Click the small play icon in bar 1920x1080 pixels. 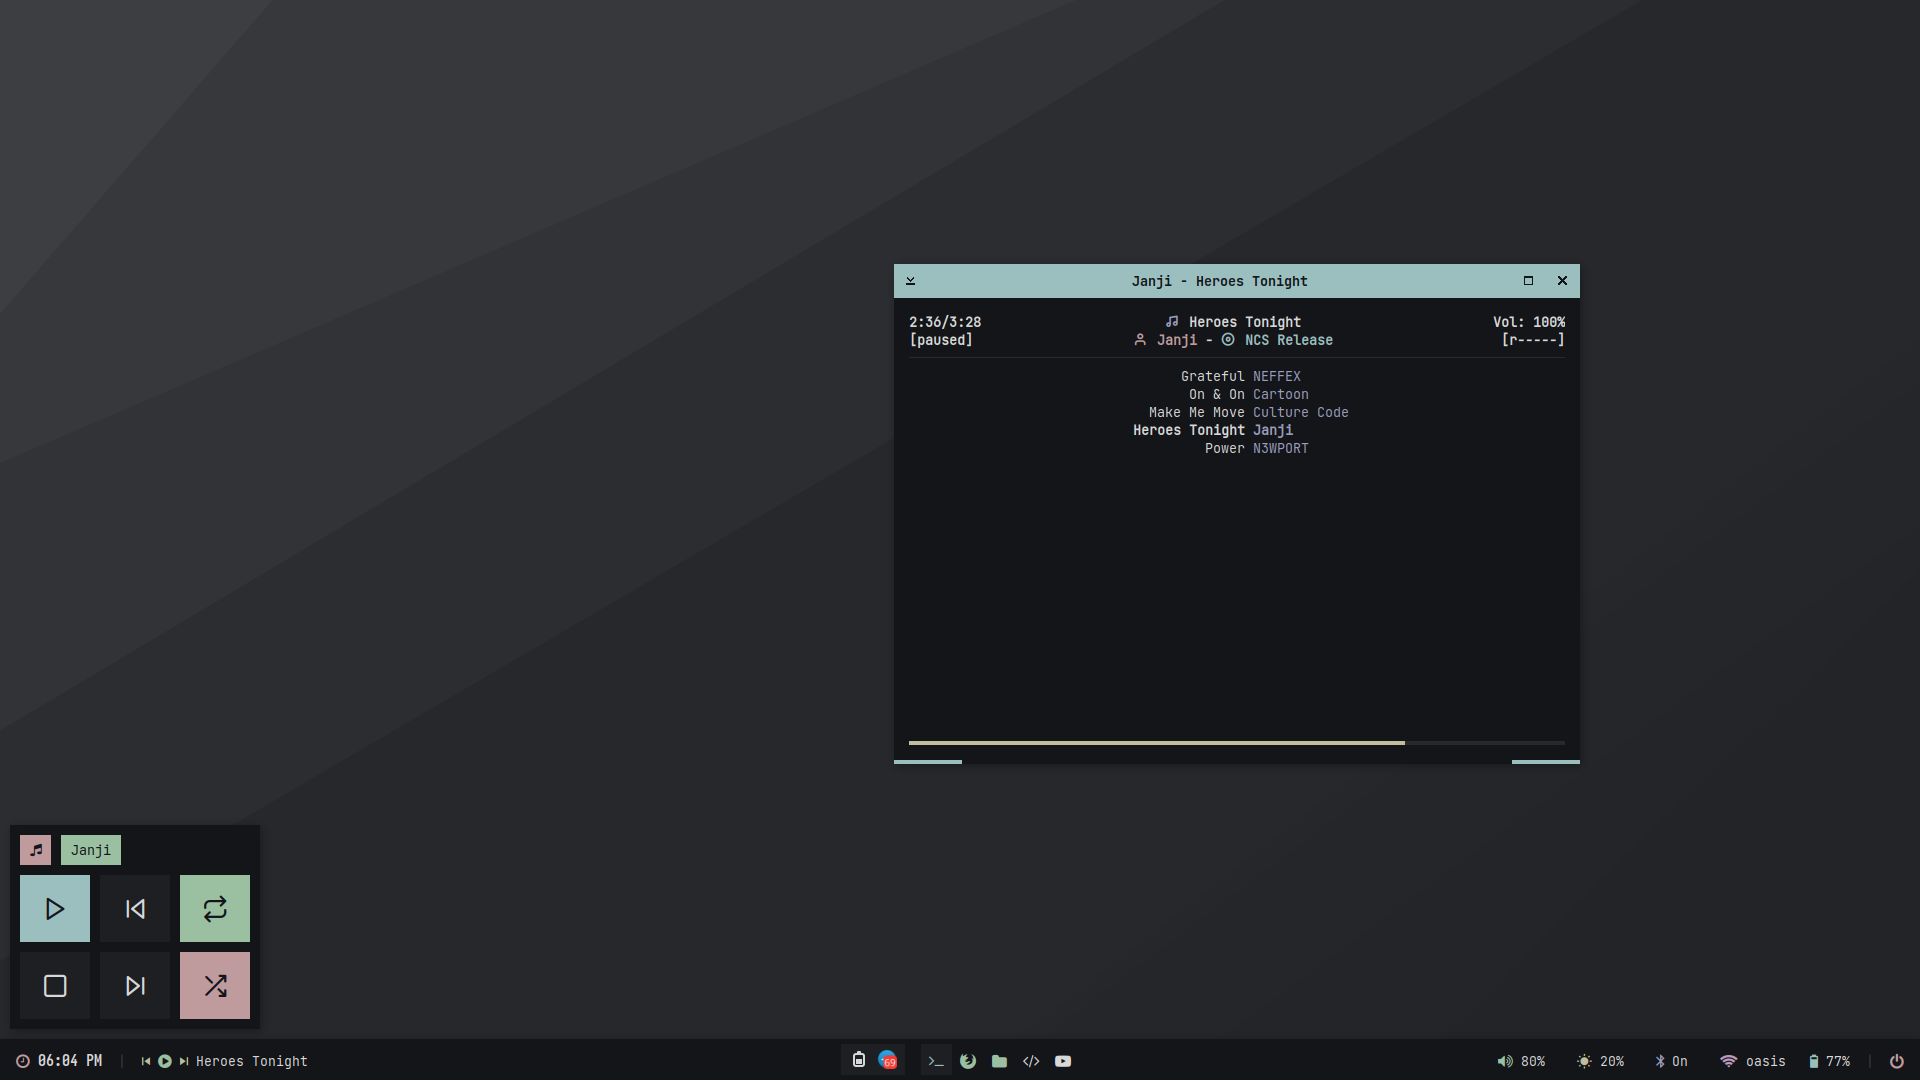pyautogui.click(x=165, y=1061)
